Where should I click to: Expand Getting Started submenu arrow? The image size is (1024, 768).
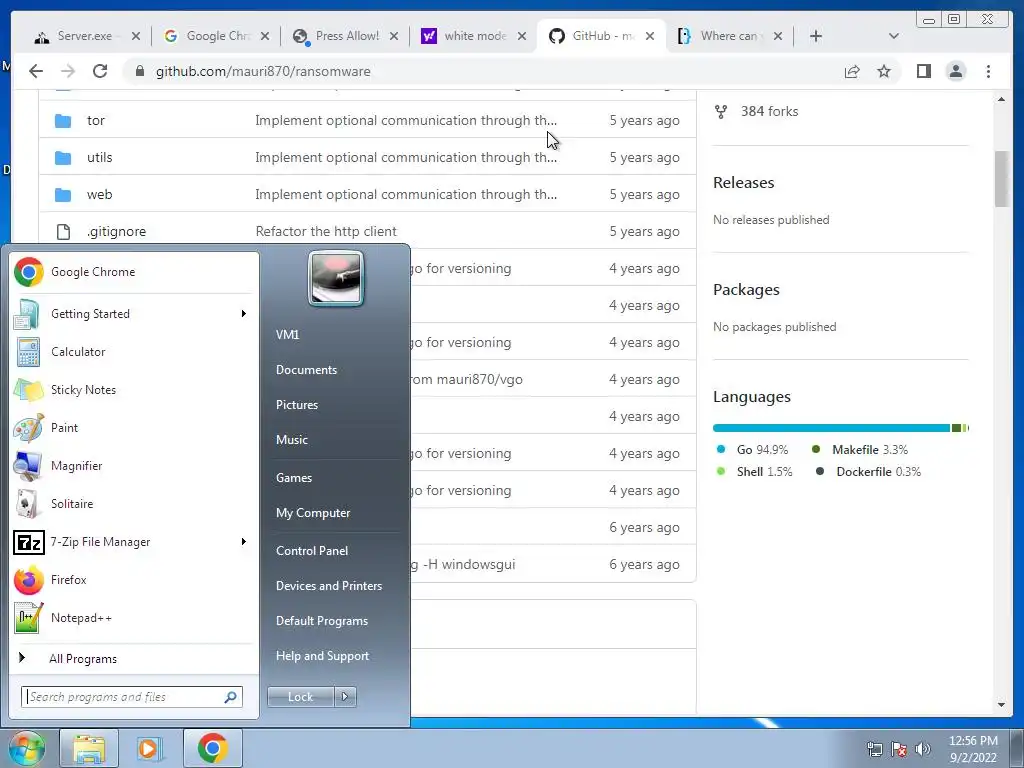coord(244,314)
